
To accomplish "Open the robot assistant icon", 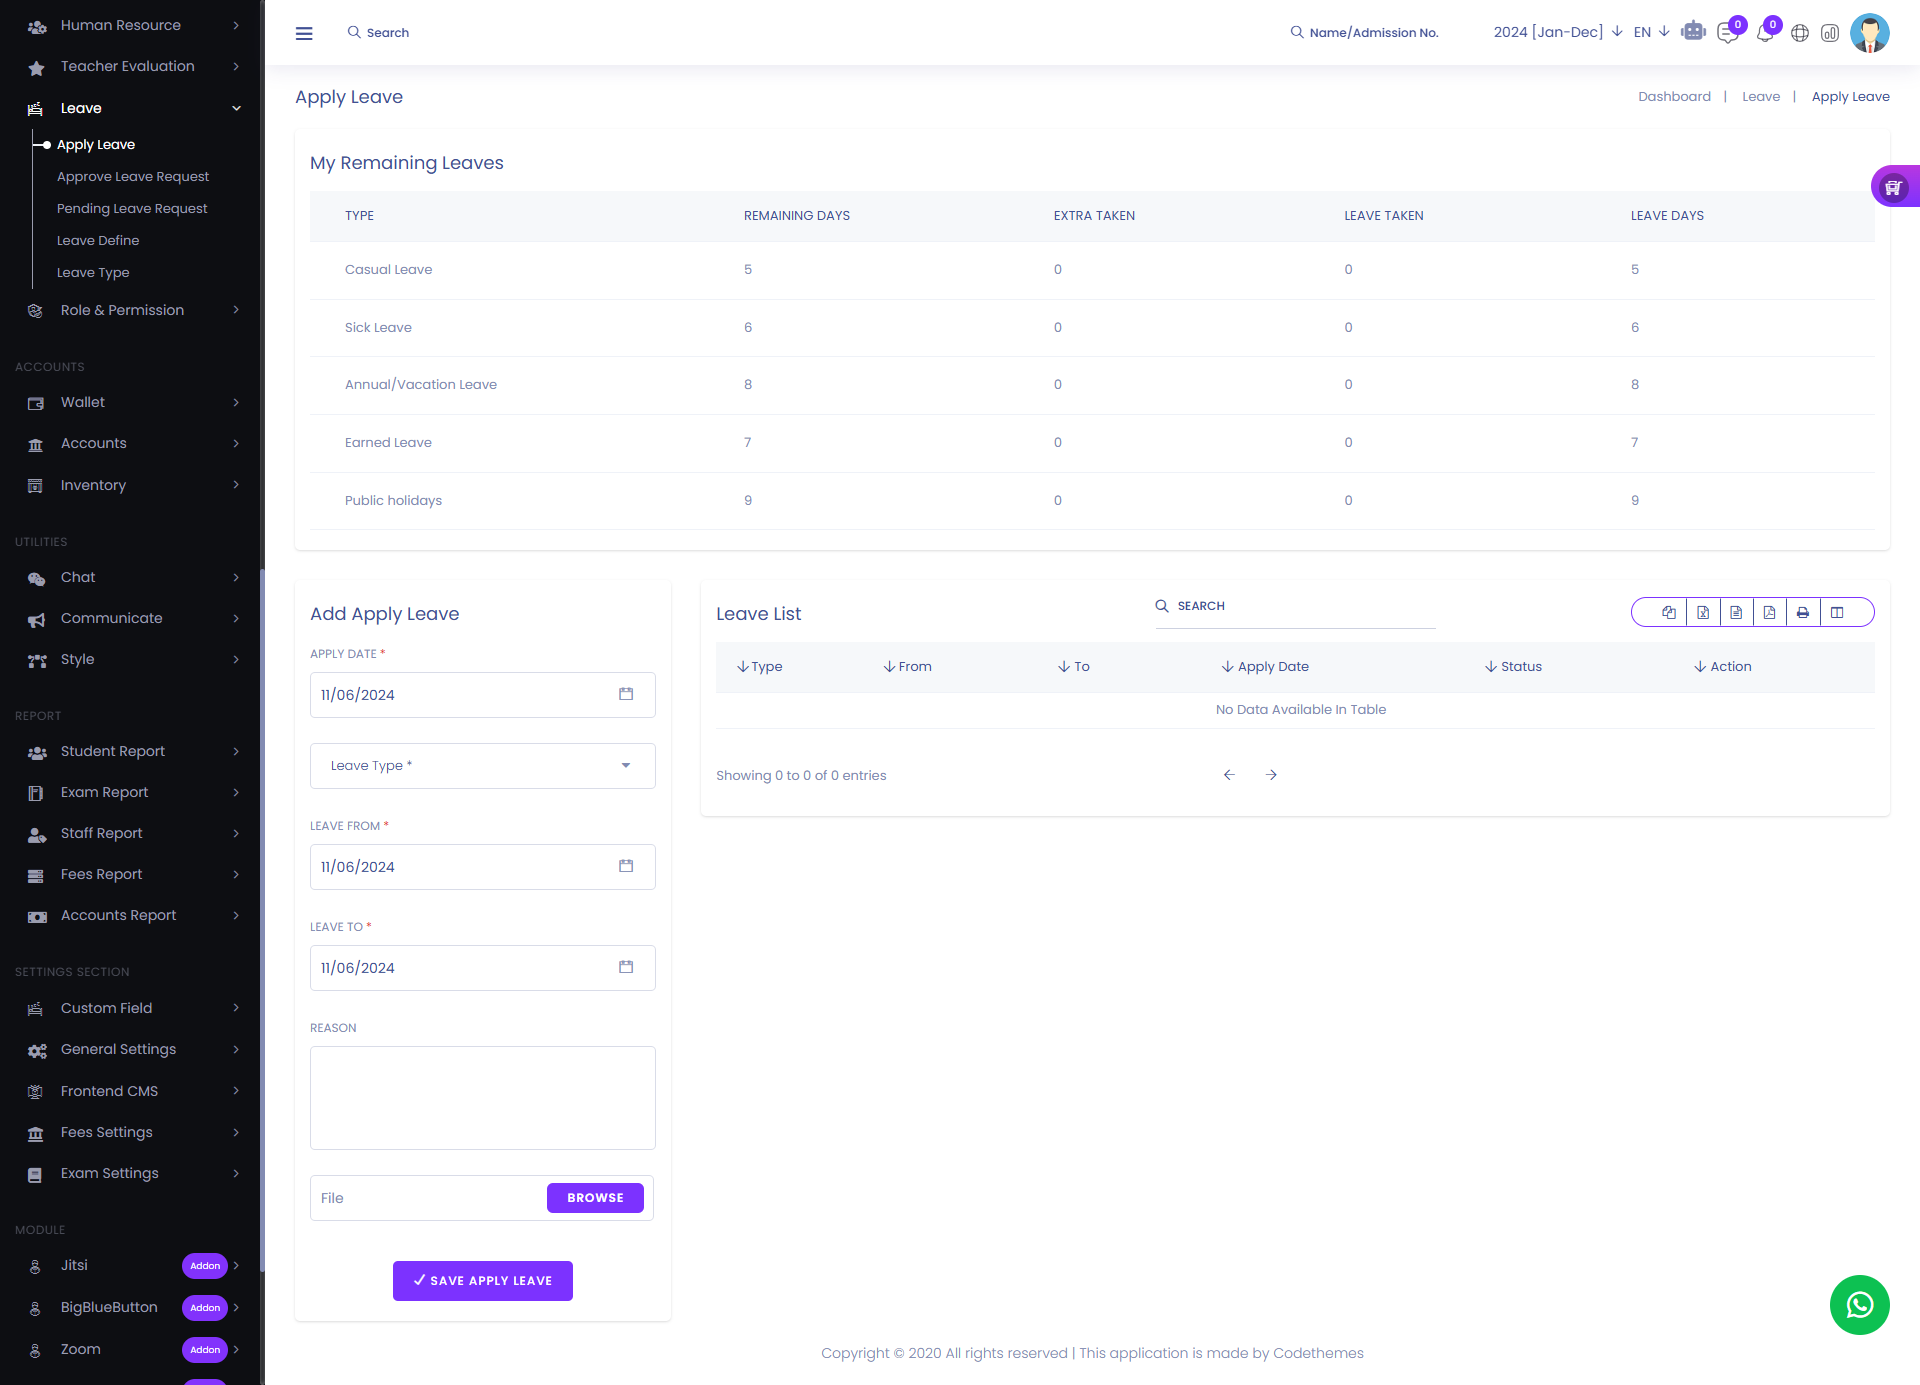I will tap(1693, 32).
